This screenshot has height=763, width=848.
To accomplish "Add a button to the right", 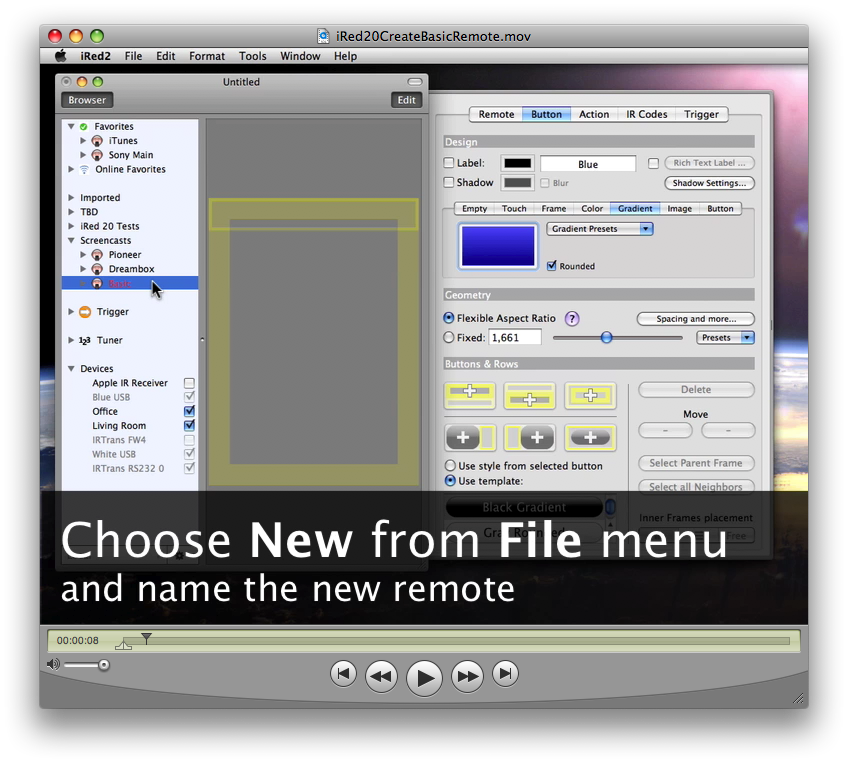I will point(529,437).
